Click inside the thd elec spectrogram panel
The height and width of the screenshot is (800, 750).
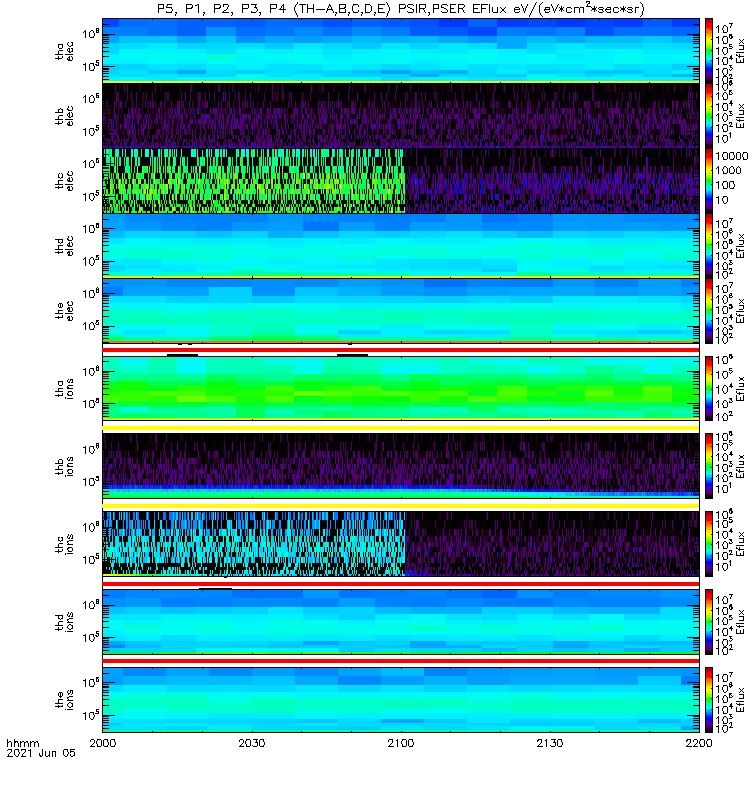click(401, 245)
